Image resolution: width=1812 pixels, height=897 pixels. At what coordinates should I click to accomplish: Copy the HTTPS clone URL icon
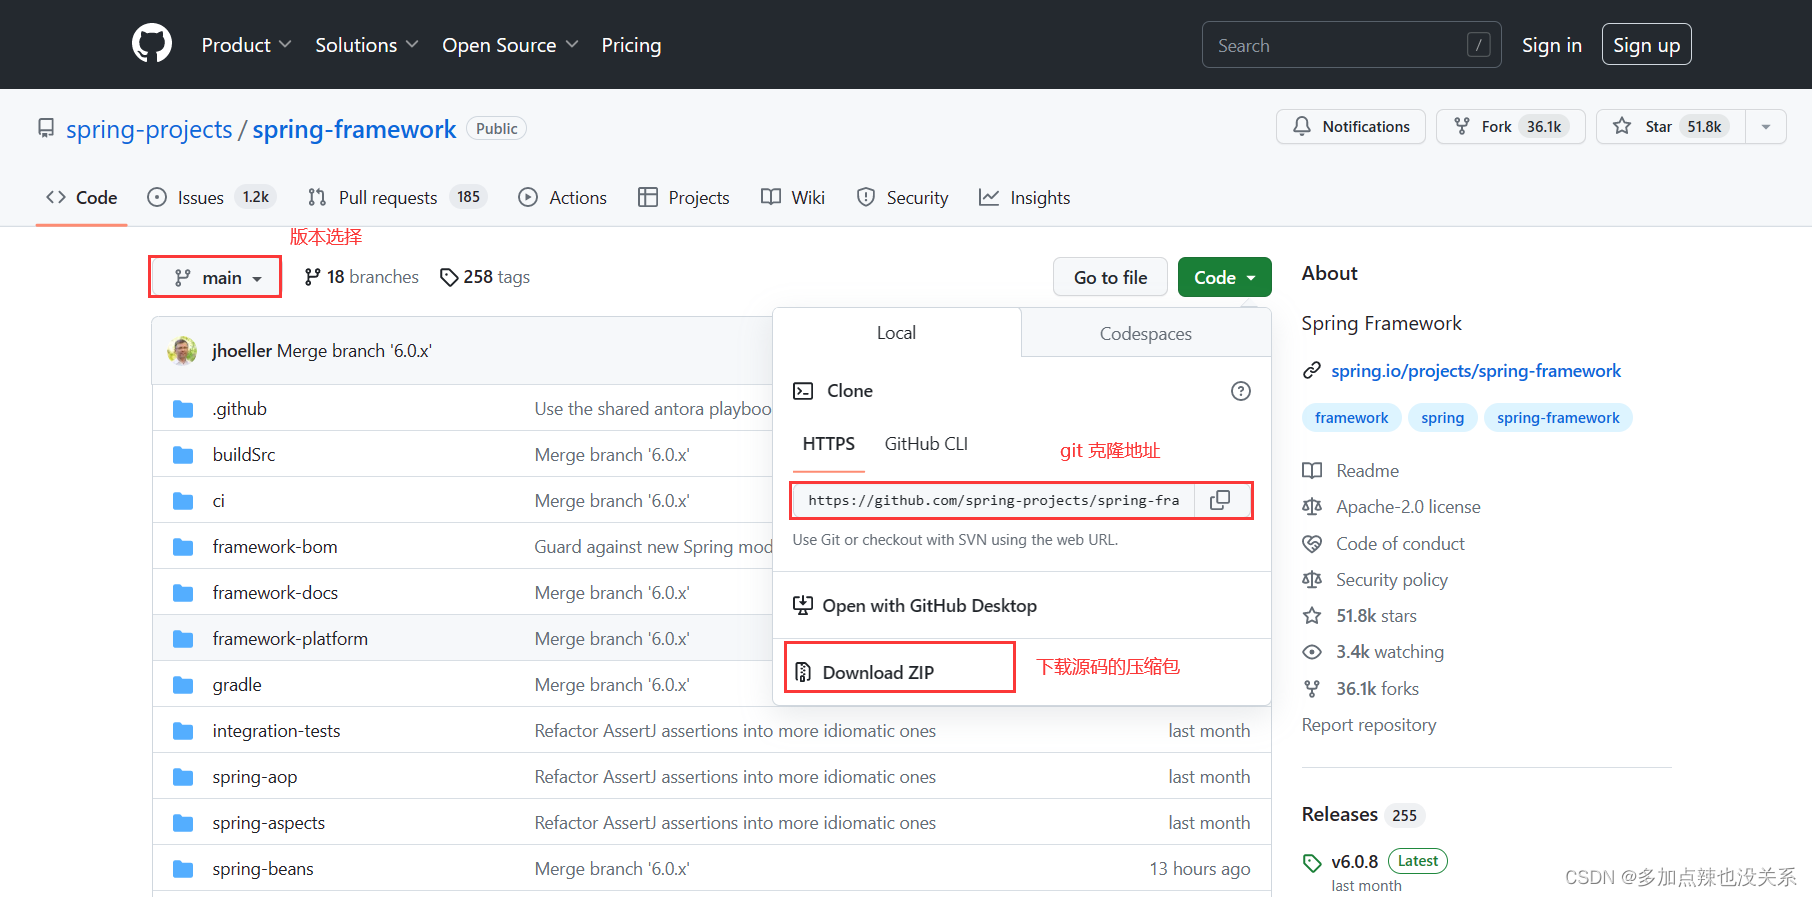[x=1220, y=500]
